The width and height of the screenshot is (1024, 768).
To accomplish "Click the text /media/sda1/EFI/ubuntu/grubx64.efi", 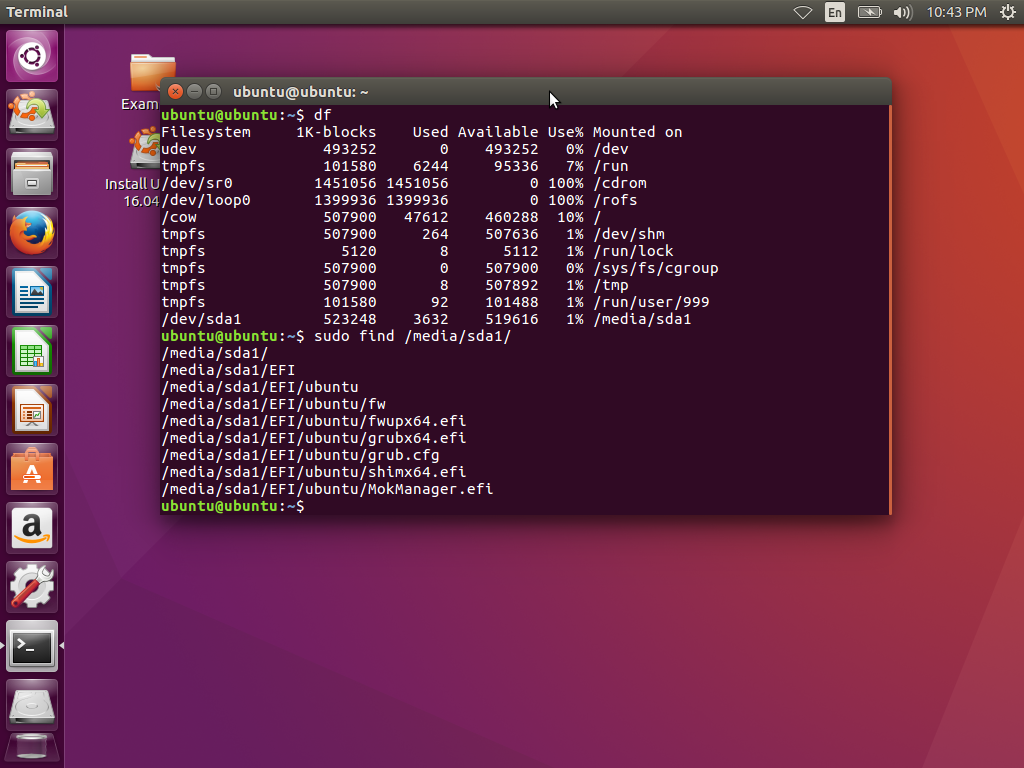I will coord(313,438).
